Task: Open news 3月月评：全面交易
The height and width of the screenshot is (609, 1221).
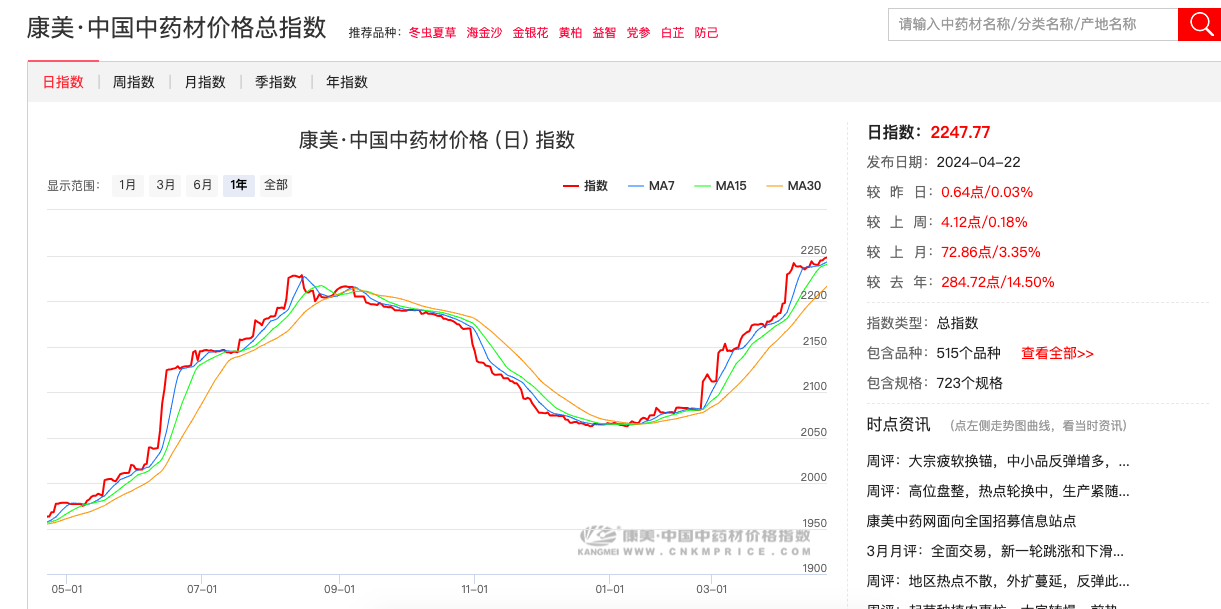Action: click(x=995, y=551)
